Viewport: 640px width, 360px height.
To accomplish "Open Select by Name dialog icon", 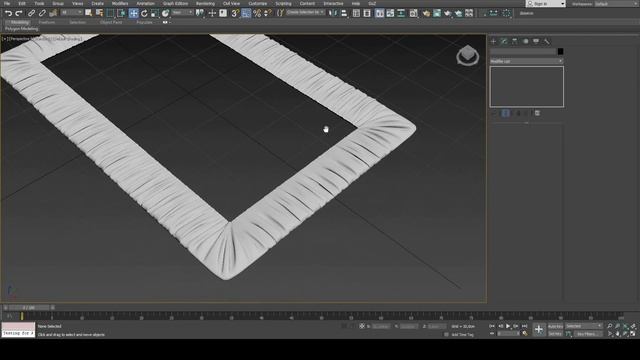I will click(99, 13).
